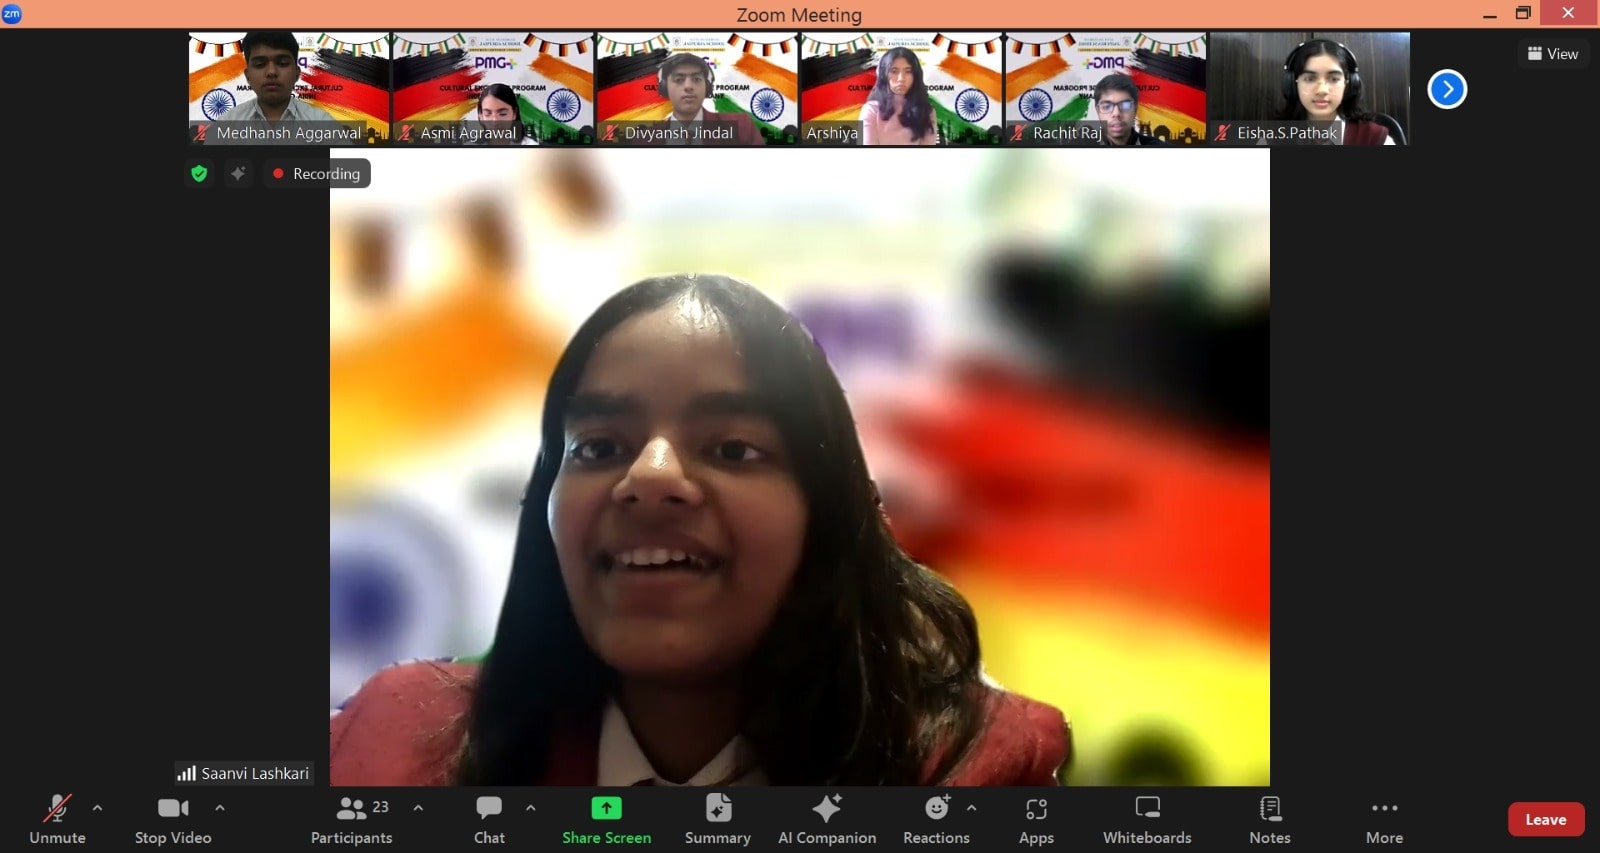The height and width of the screenshot is (853, 1600).
Task: Open the meeting Summary tool
Action: (717, 818)
